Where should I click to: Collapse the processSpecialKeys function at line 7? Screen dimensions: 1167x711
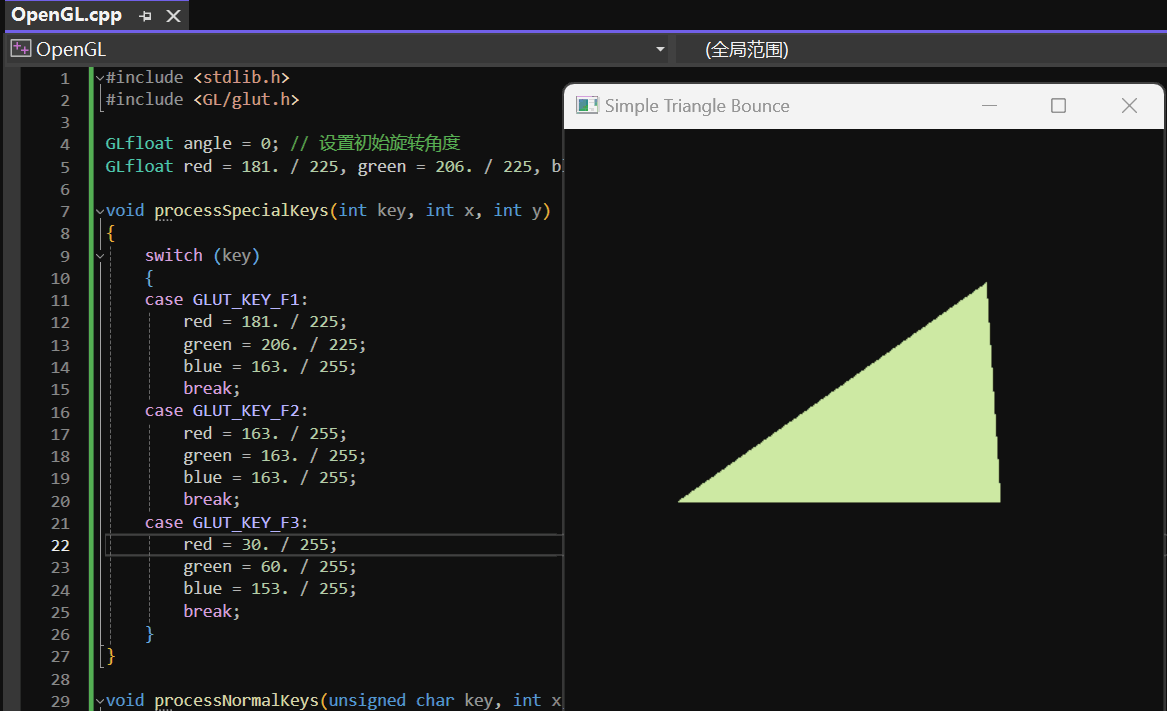pos(100,211)
